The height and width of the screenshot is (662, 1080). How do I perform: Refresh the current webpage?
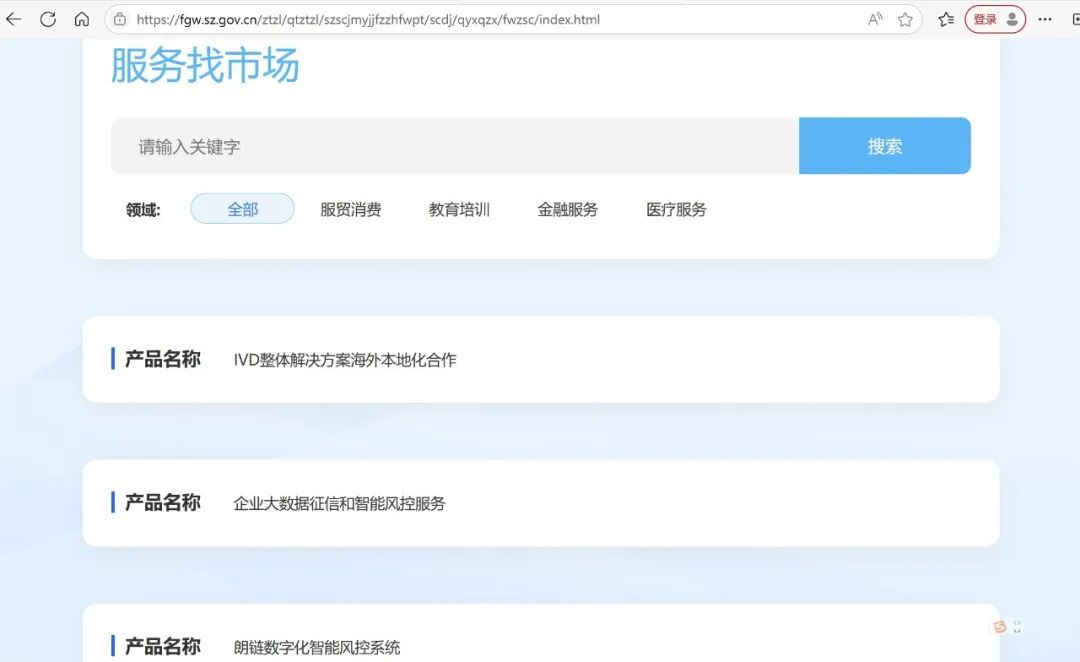47,18
